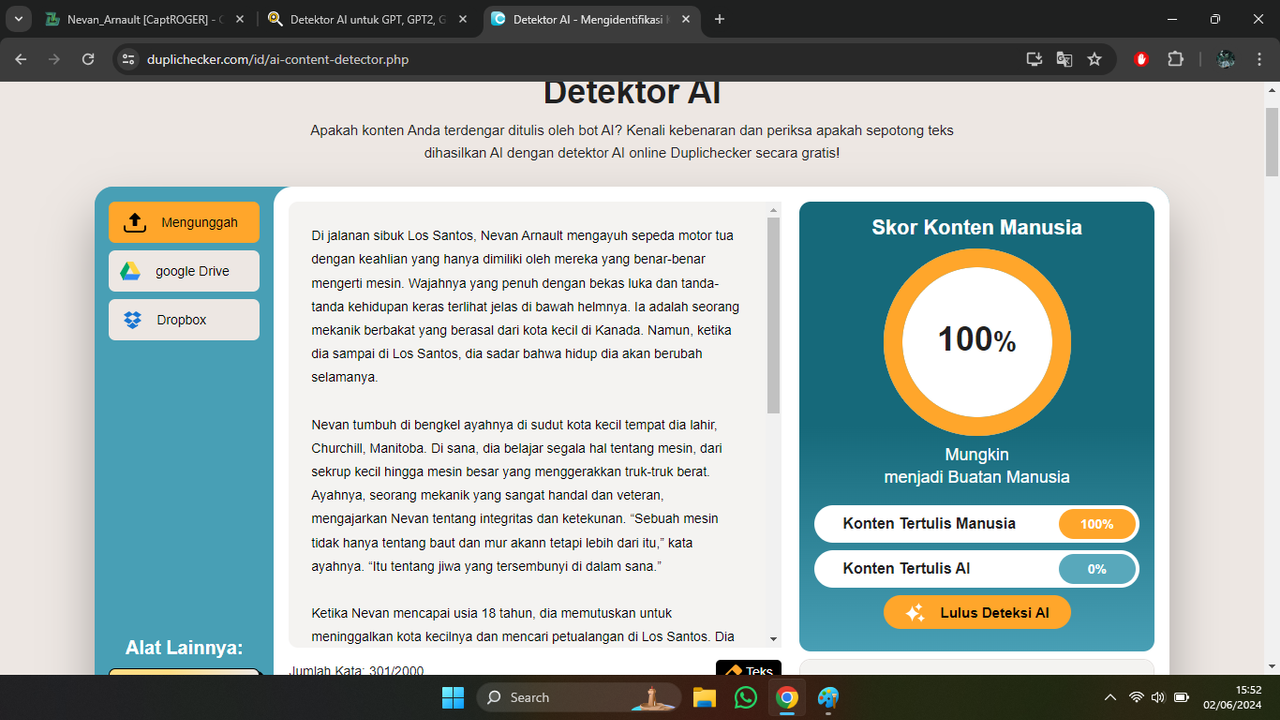This screenshot has height=720, width=1280.
Task: Open WhatsApp from the taskbar
Action: tap(746, 697)
